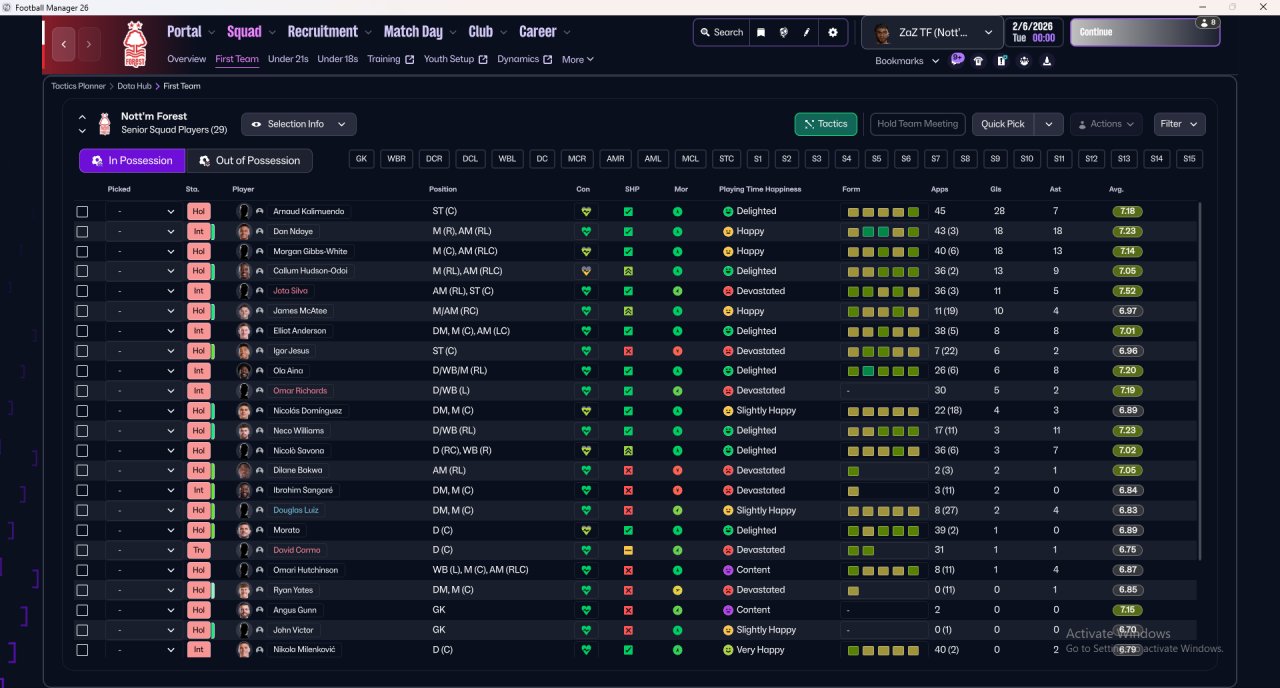The image size is (1280, 688).
Task: Open the bookmark icon next to Search
Action: [761, 32]
